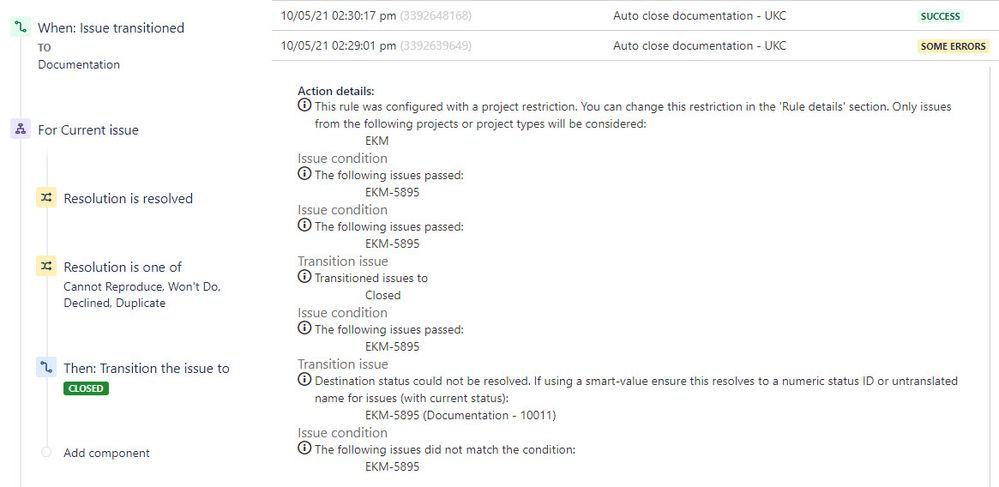Select the For Current issue branch
This screenshot has height=487, width=999.
coord(88,130)
